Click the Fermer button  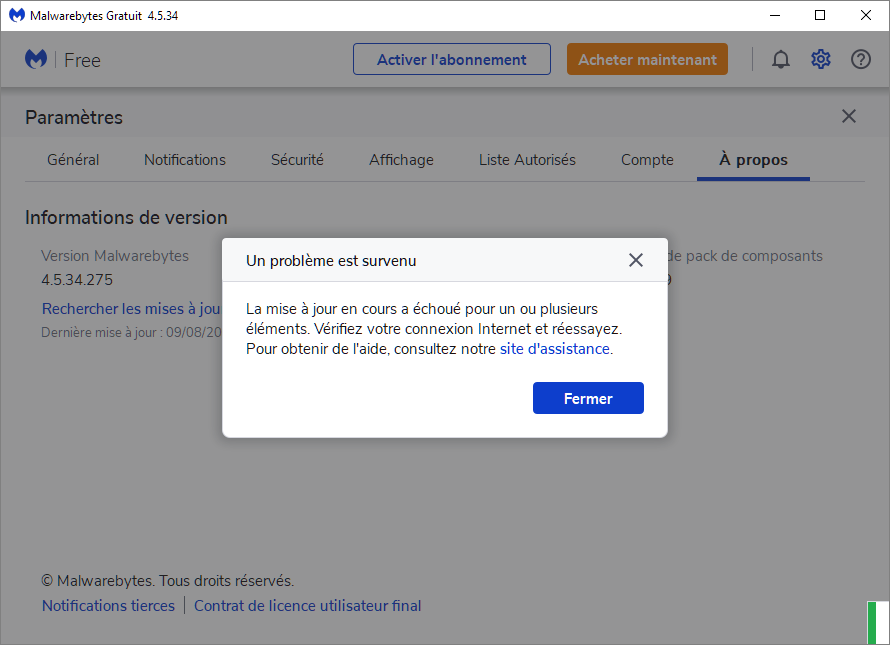click(x=588, y=398)
